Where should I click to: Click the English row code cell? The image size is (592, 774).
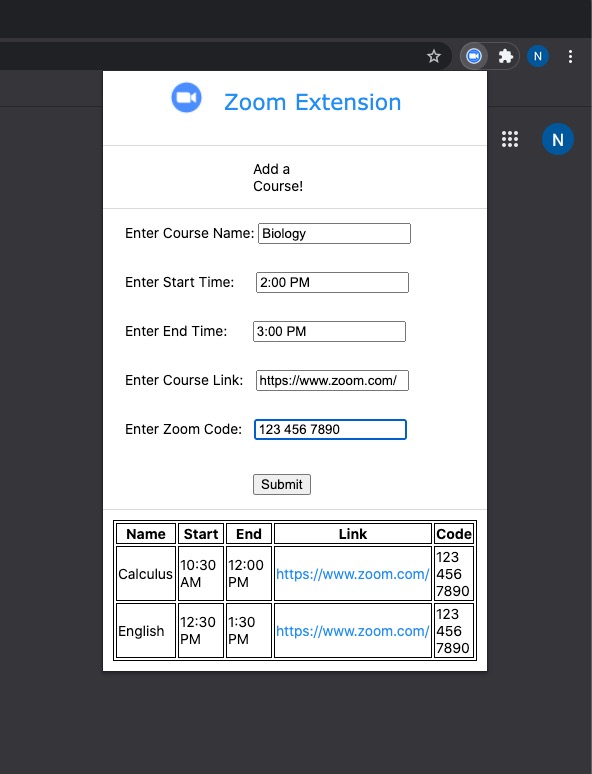pos(453,630)
